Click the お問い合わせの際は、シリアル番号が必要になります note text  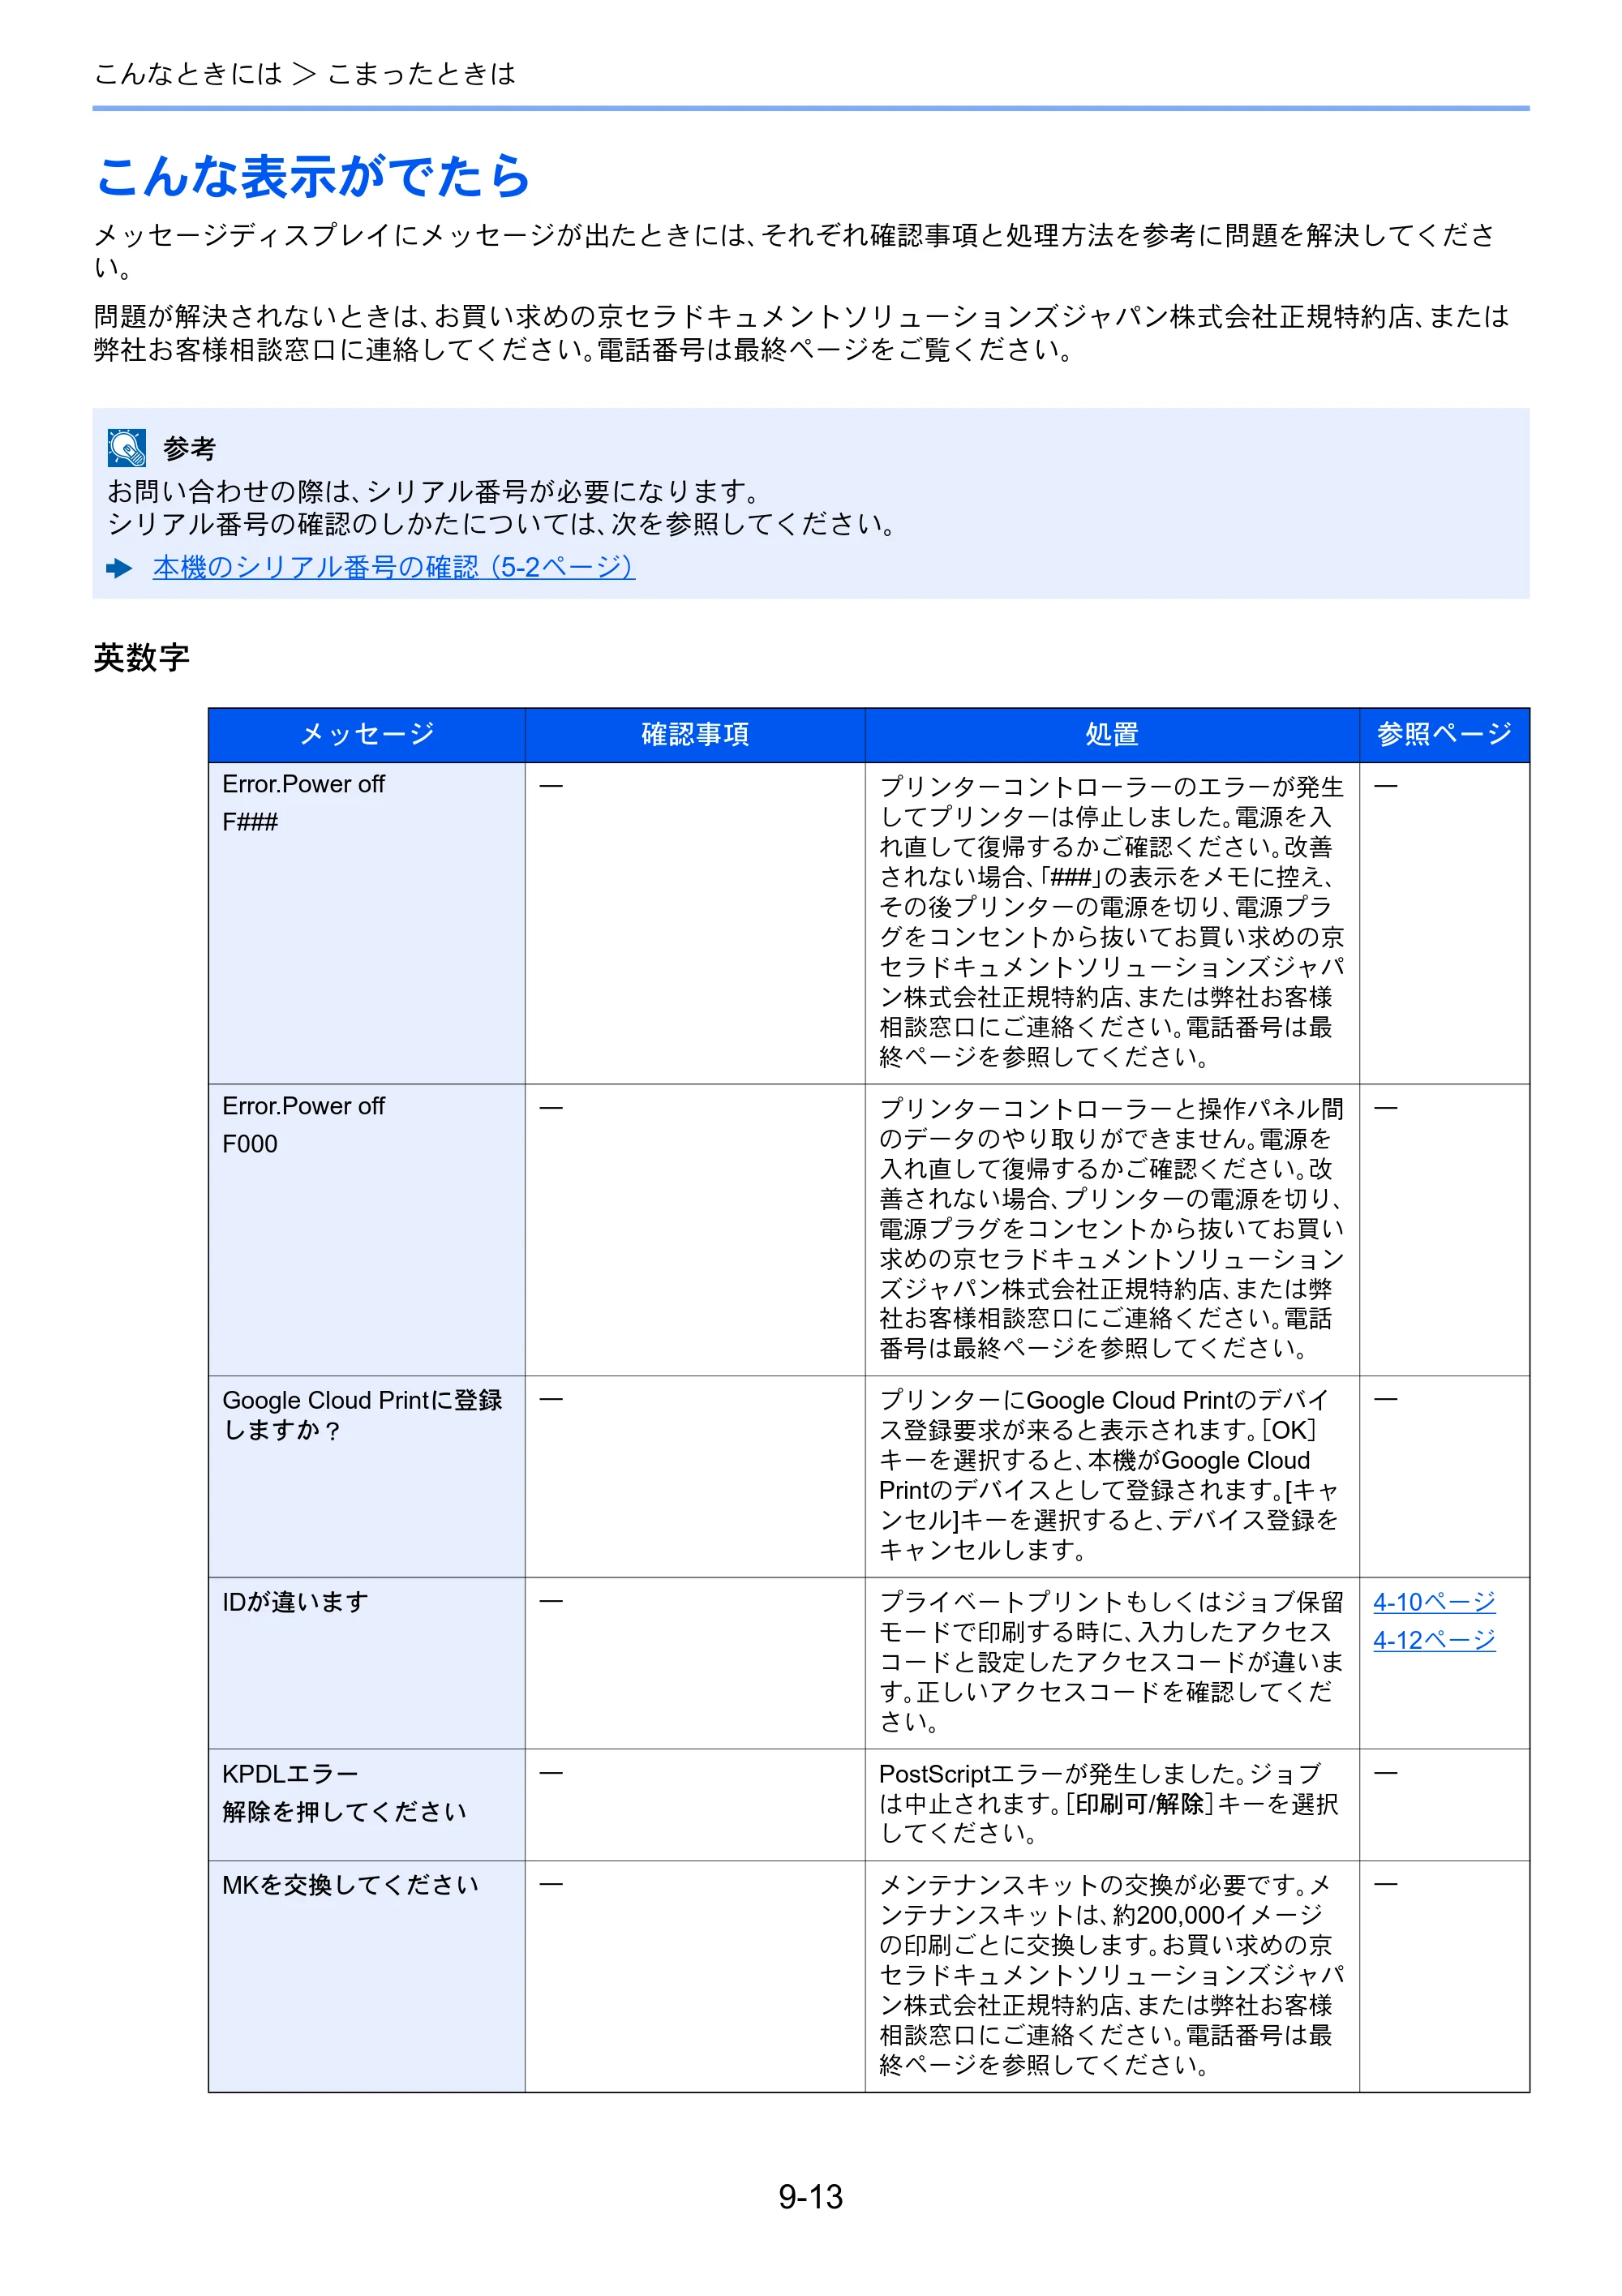433,491
